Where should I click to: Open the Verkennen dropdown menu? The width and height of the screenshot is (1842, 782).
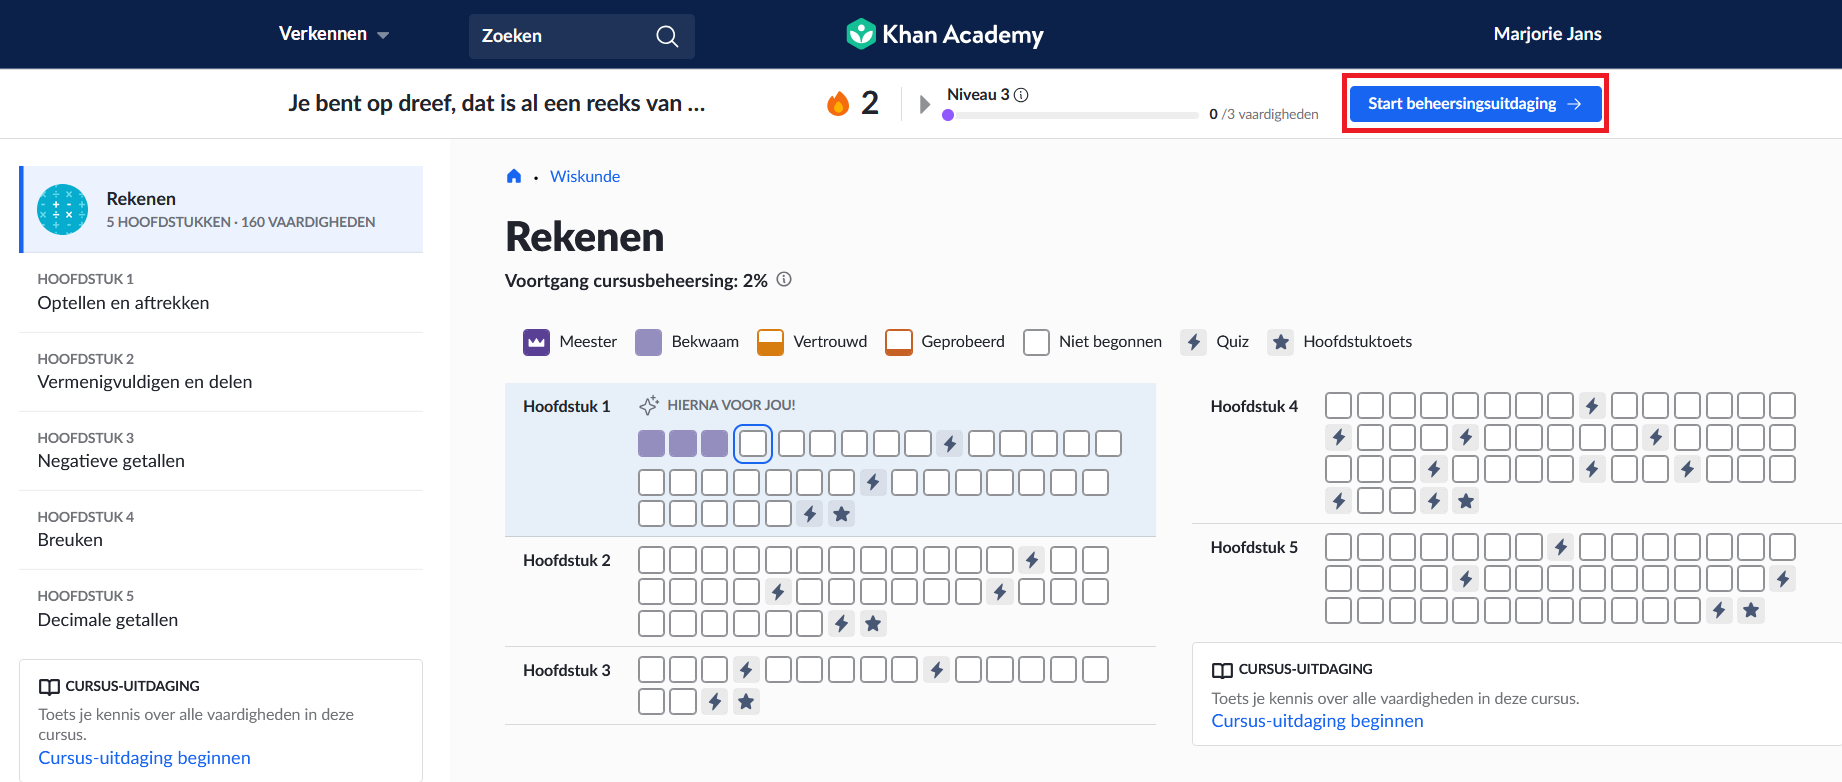click(333, 34)
